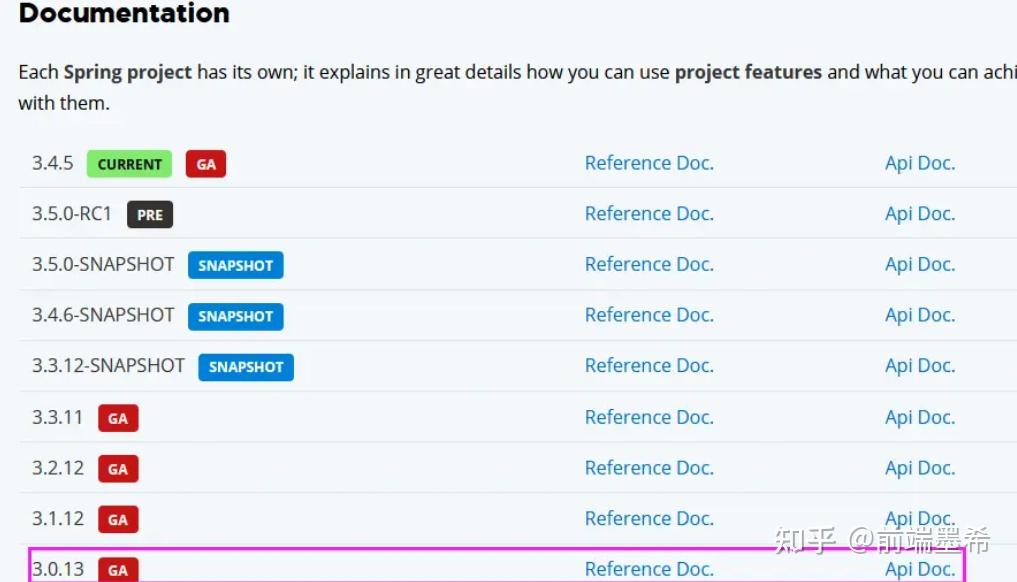Screen dimensions: 1017x582
Task: Click the SNAPSHOT badge for 3.5.0-SNAPSHOT
Action: coord(235,265)
